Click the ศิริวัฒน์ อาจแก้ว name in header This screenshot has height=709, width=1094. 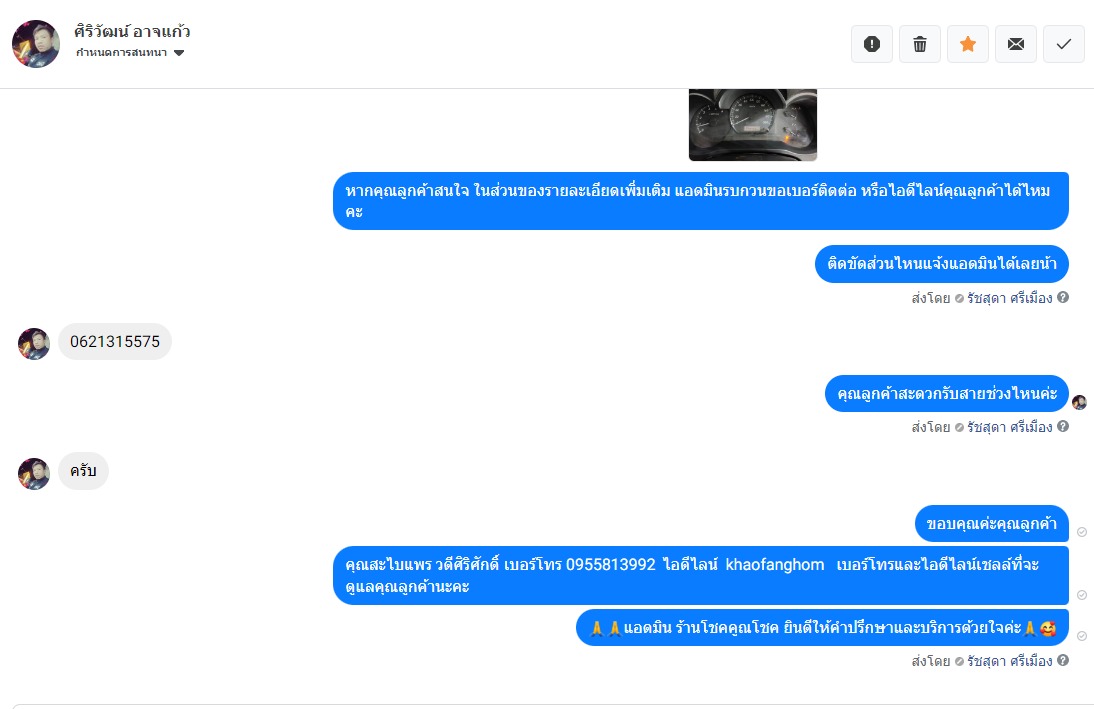point(132,31)
